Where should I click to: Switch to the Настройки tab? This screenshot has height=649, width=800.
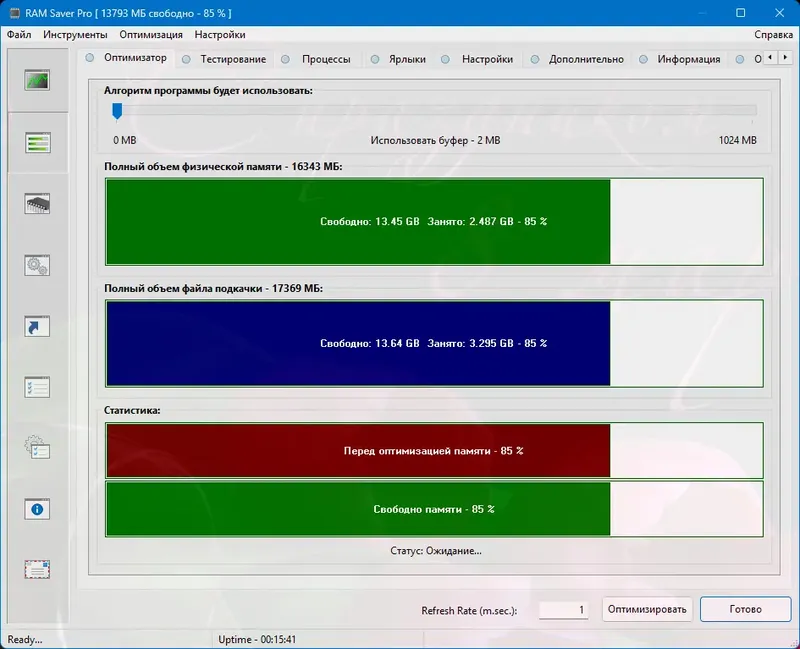pos(478,59)
